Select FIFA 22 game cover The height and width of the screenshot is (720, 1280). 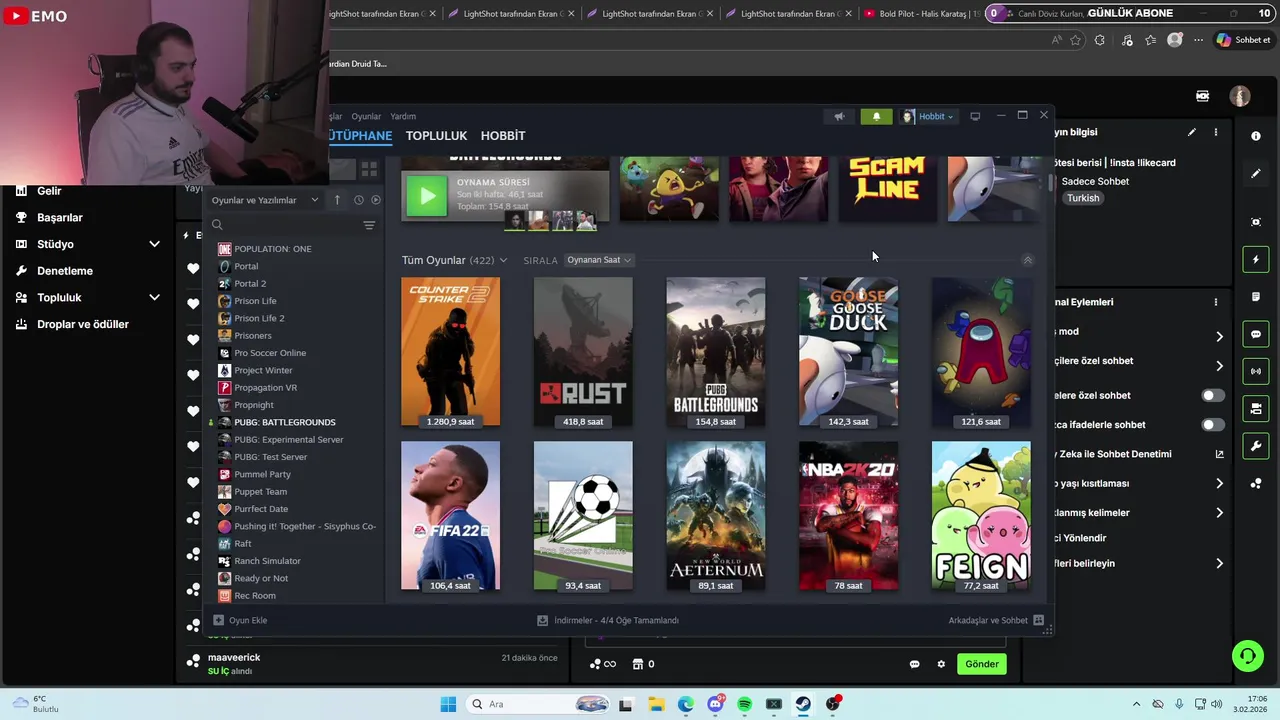click(x=450, y=516)
